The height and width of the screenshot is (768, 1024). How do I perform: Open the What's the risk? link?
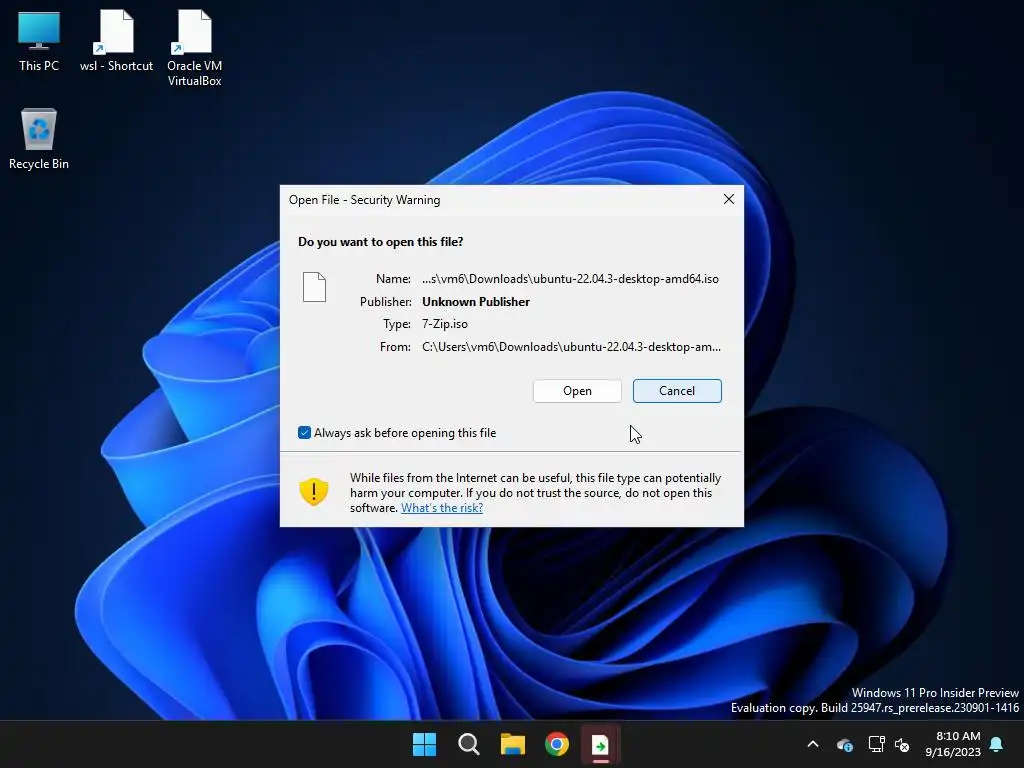pos(441,507)
